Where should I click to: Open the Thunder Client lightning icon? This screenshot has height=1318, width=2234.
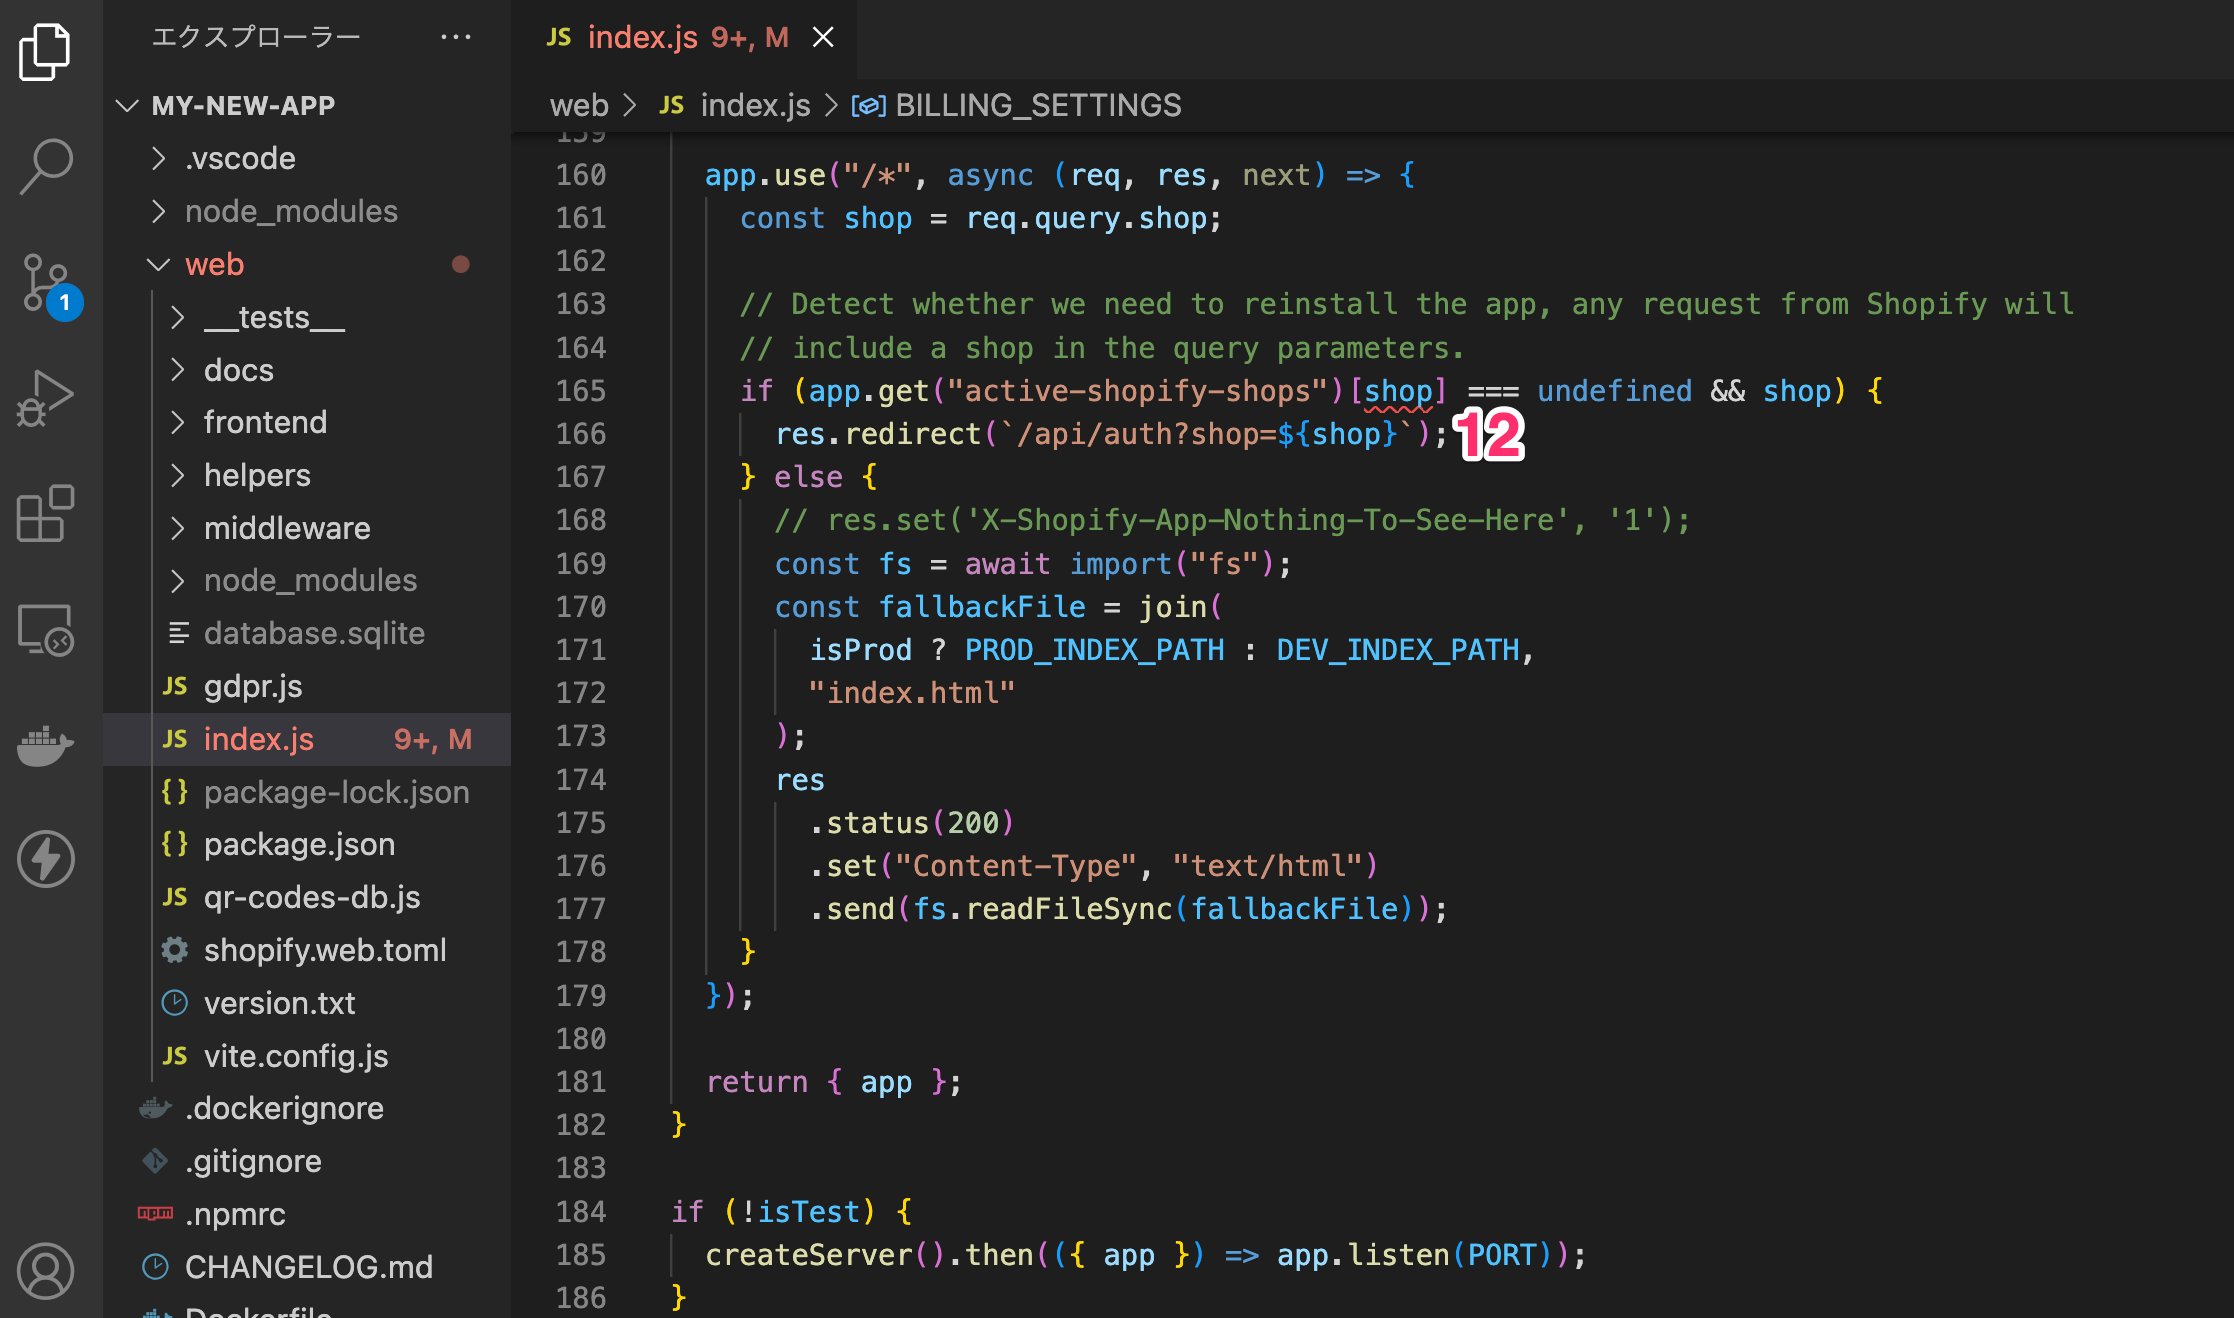tap(45, 859)
